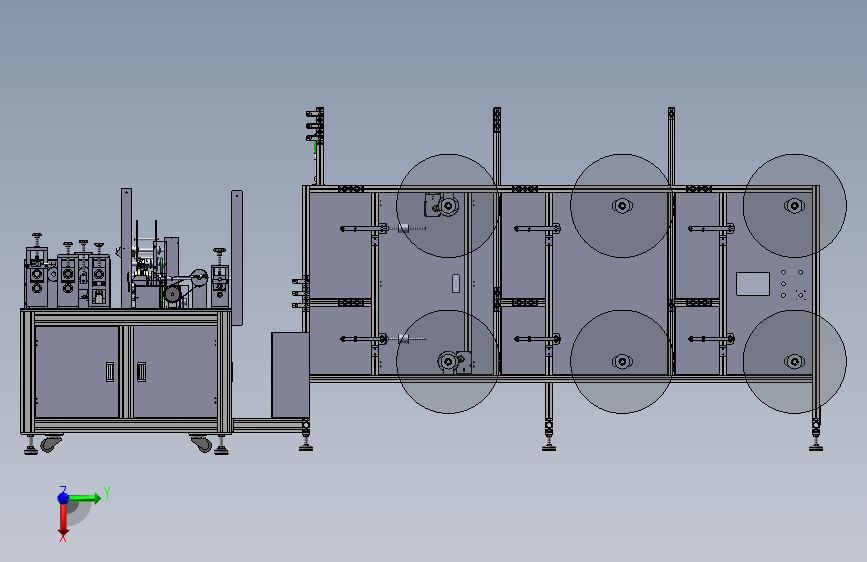Select the right cabinet door handle
The width and height of the screenshot is (867, 562).
(x=142, y=372)
